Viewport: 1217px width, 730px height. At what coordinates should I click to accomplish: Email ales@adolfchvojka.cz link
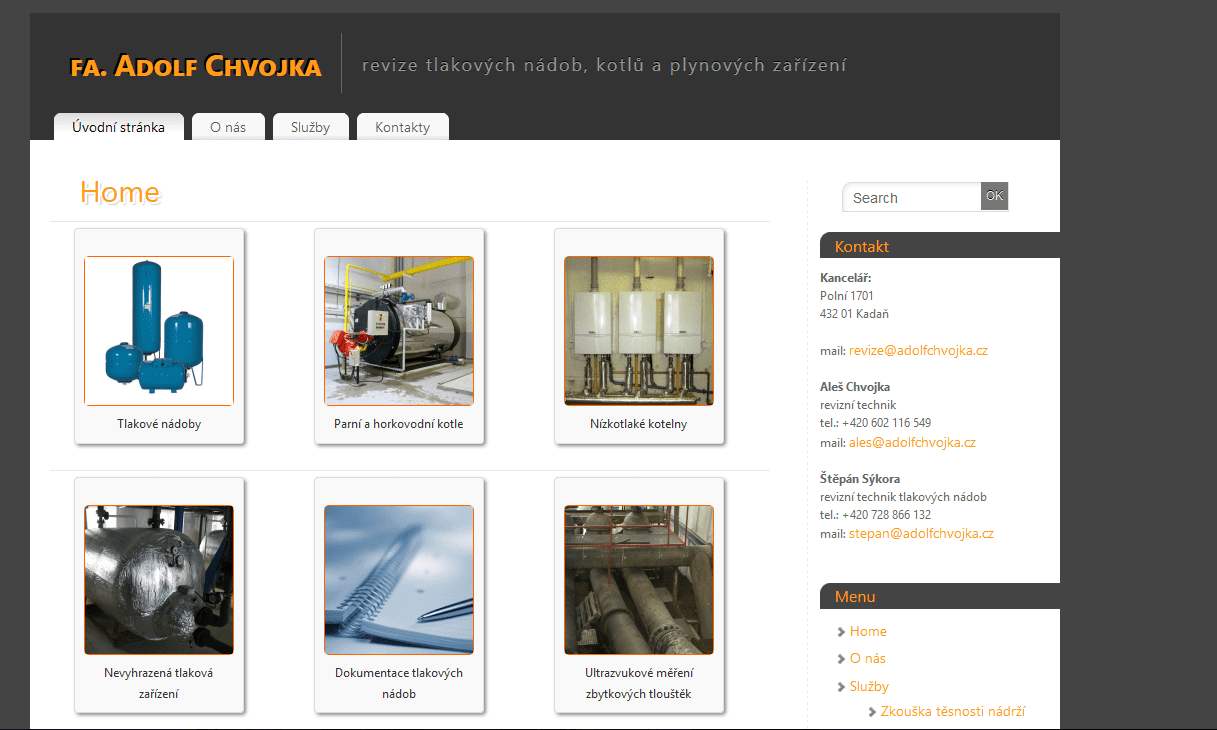(912, 442)
